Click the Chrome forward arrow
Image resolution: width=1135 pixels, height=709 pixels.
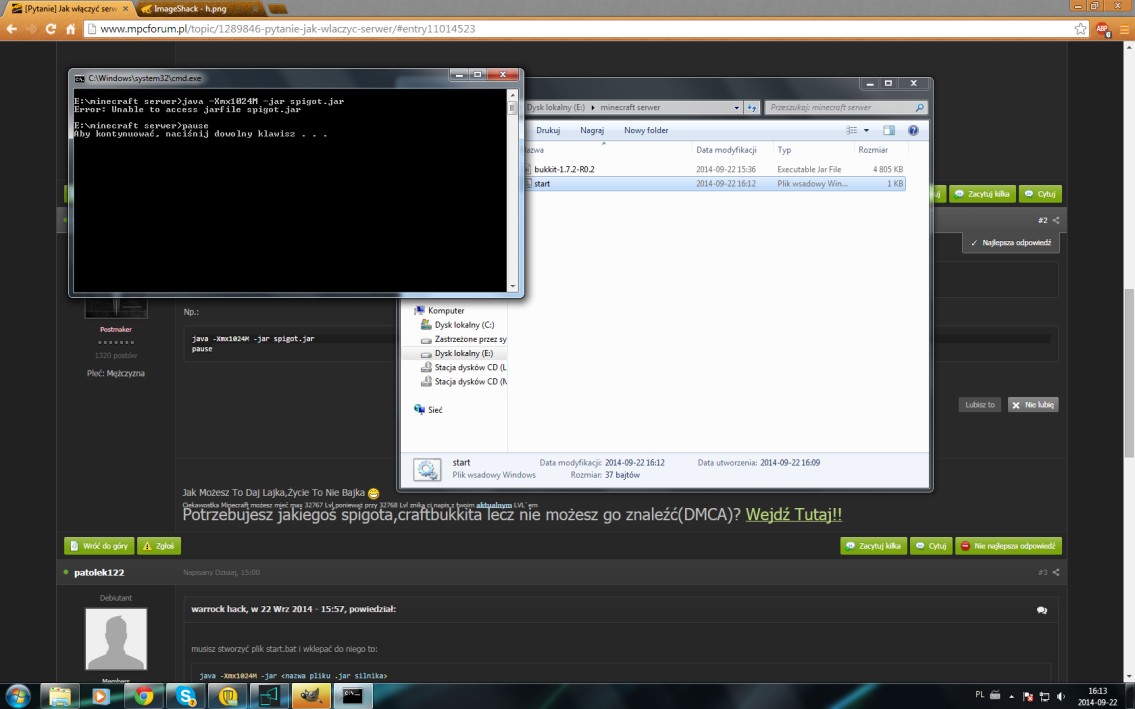(31, 29)
